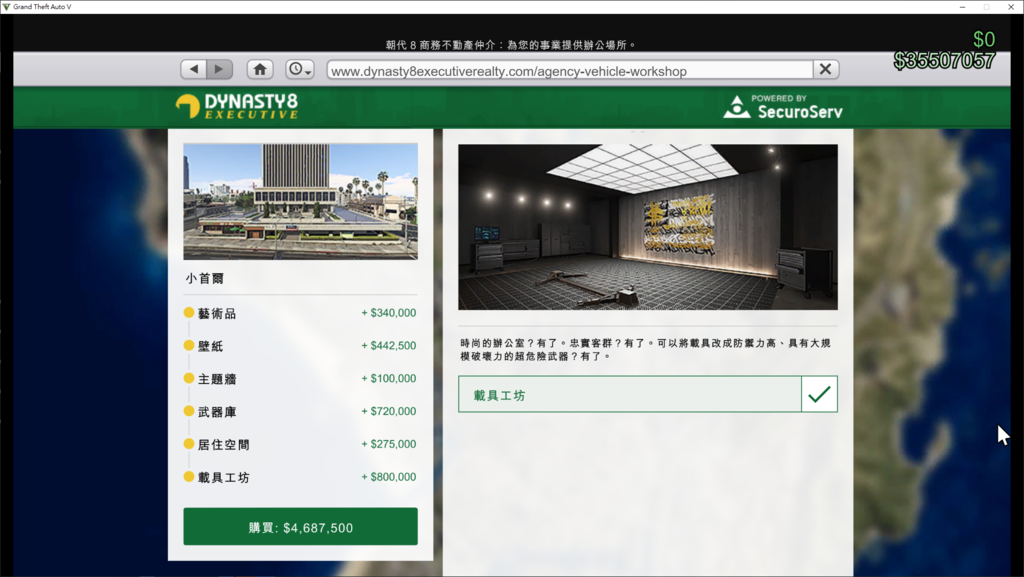Click the yellow dot beside 居住空間

(189, 444)
